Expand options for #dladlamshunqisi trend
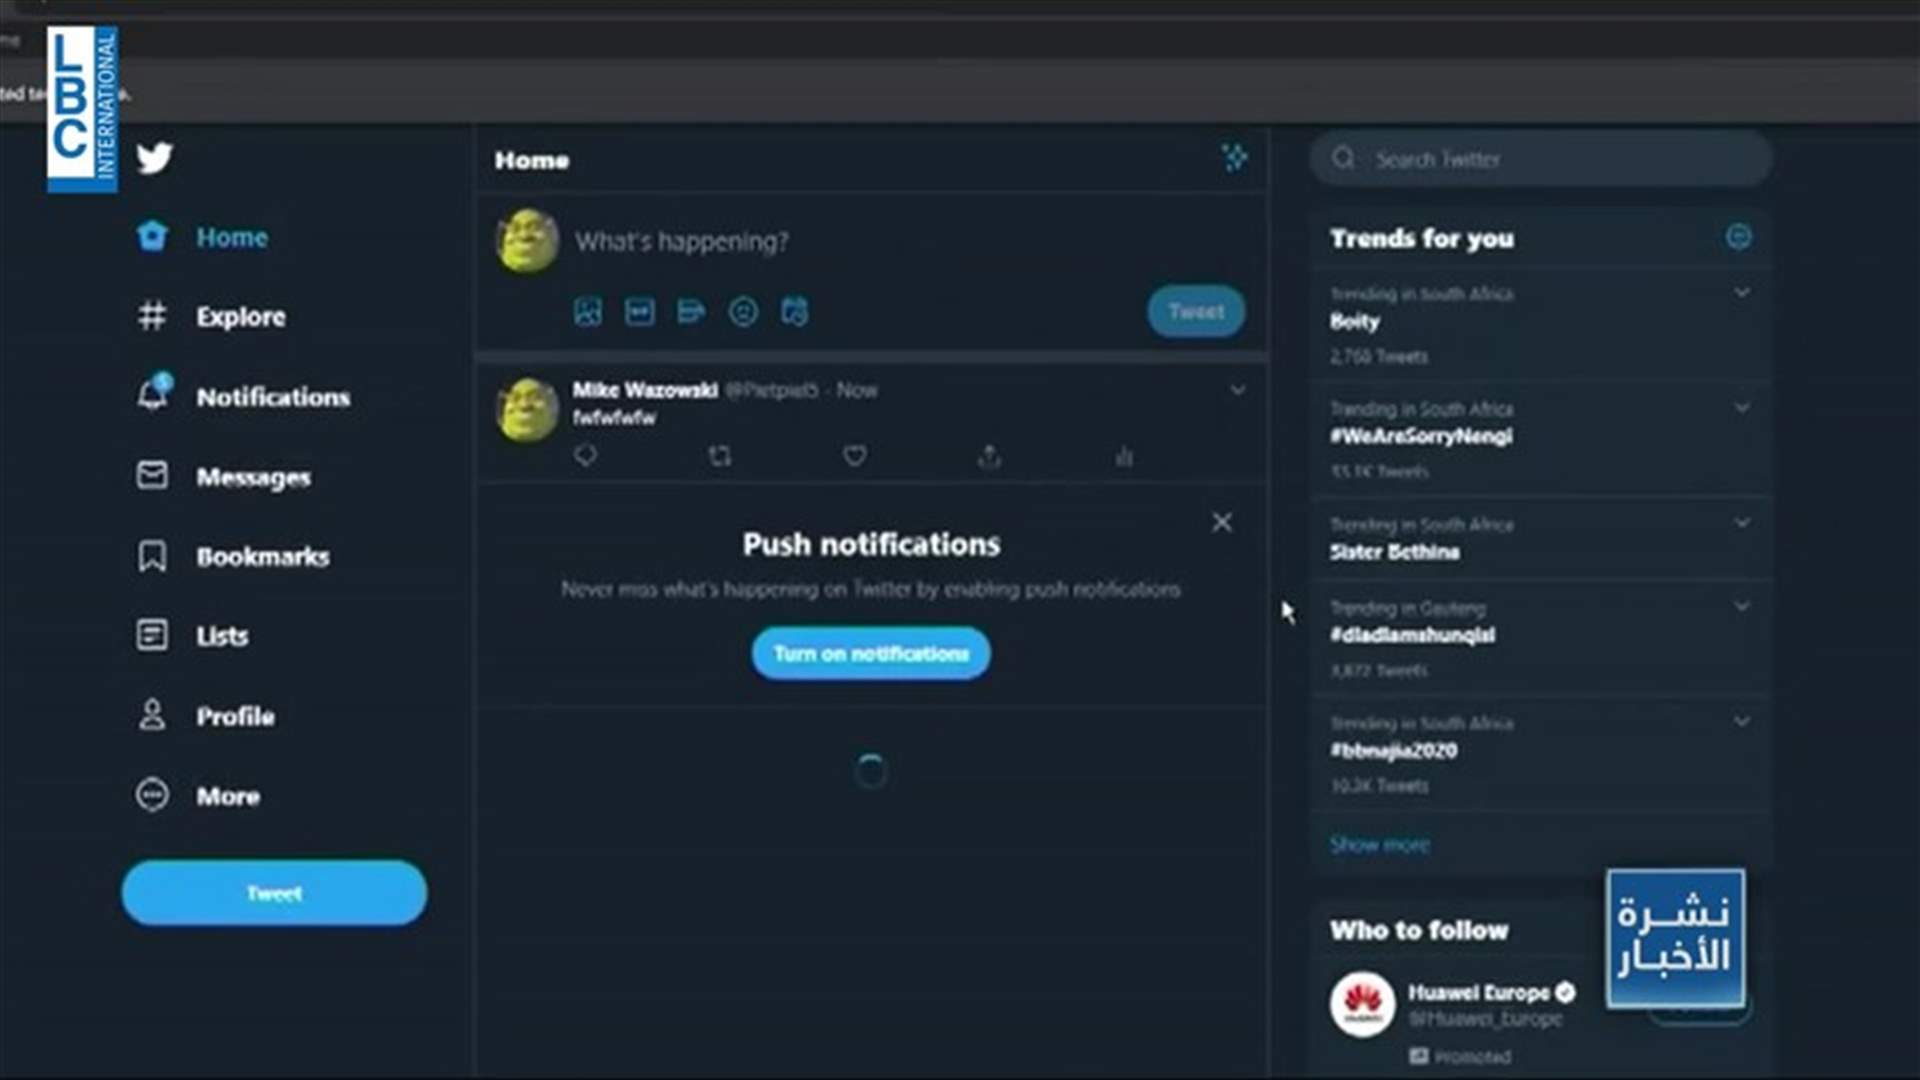Viewport: 1920px width, 1080px height. 1742,607
